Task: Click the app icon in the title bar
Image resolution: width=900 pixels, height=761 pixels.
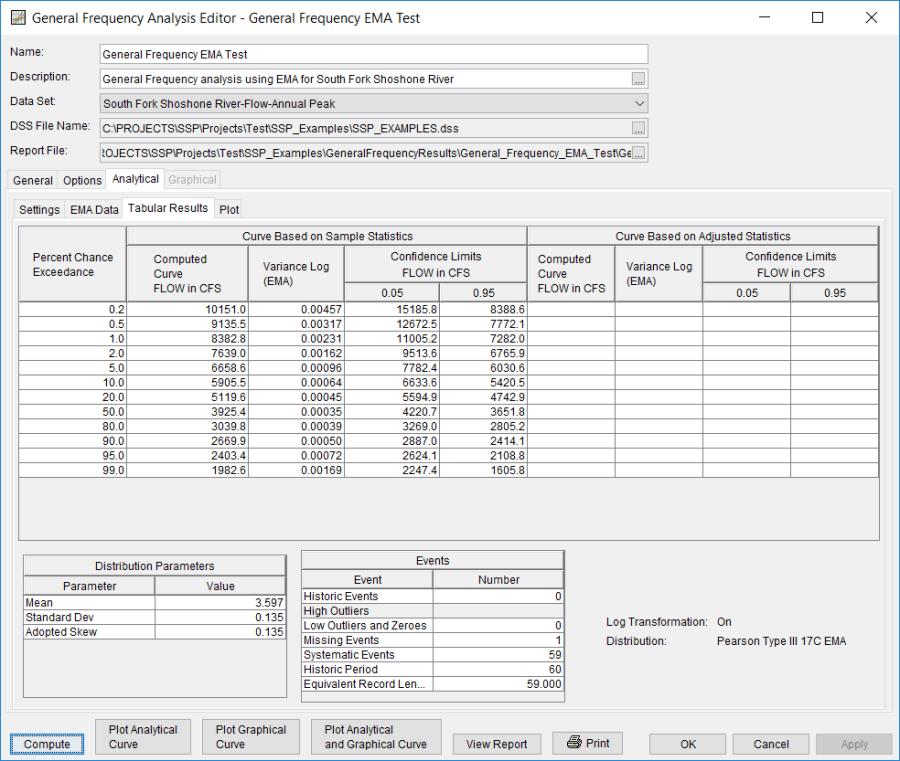Action: (18, 18)
